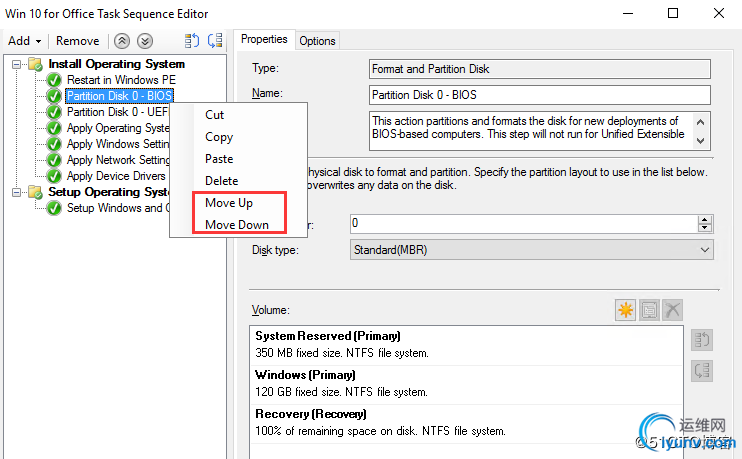
Task: Select the Install Operating System folder
Action: coord(116,64)
